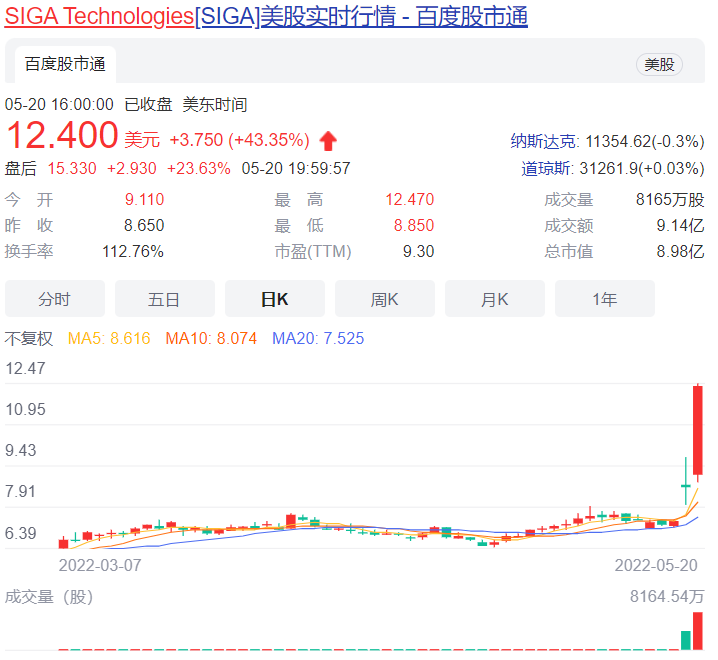This screenshot has width=718, height=660.
Task: Click the MA5: 8.616 indicator
Action: 109,338
